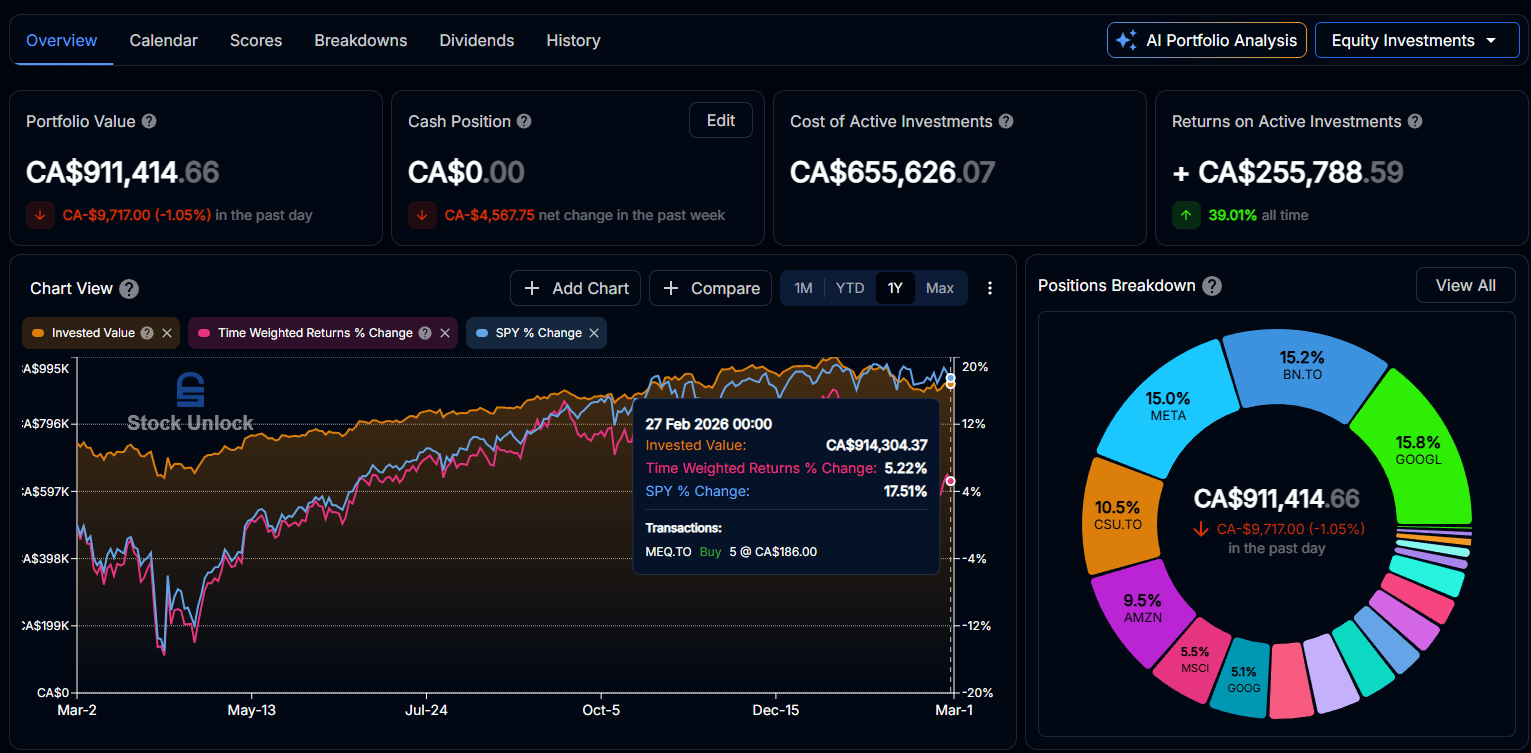
Task: Click the green up arrow beside 39.01%
Action: point(1186,215)
